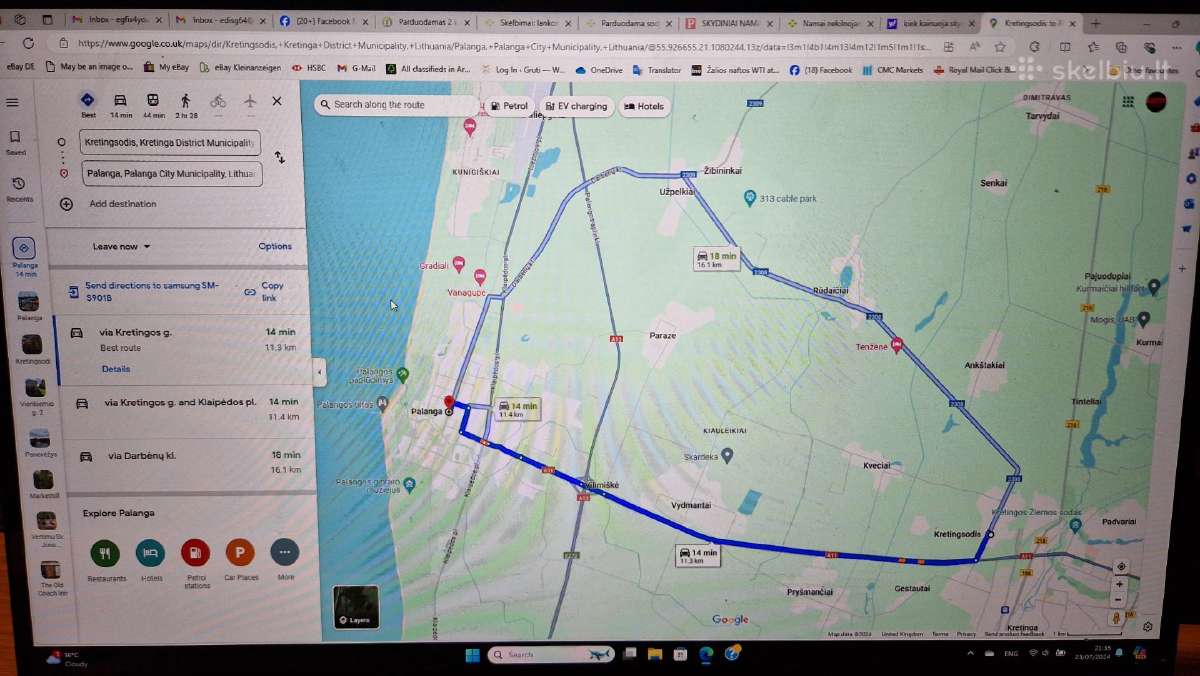Close the directions panel with X
This screenshot has height=676, width=1200.
pyautogui.click(x=277, y=101)
